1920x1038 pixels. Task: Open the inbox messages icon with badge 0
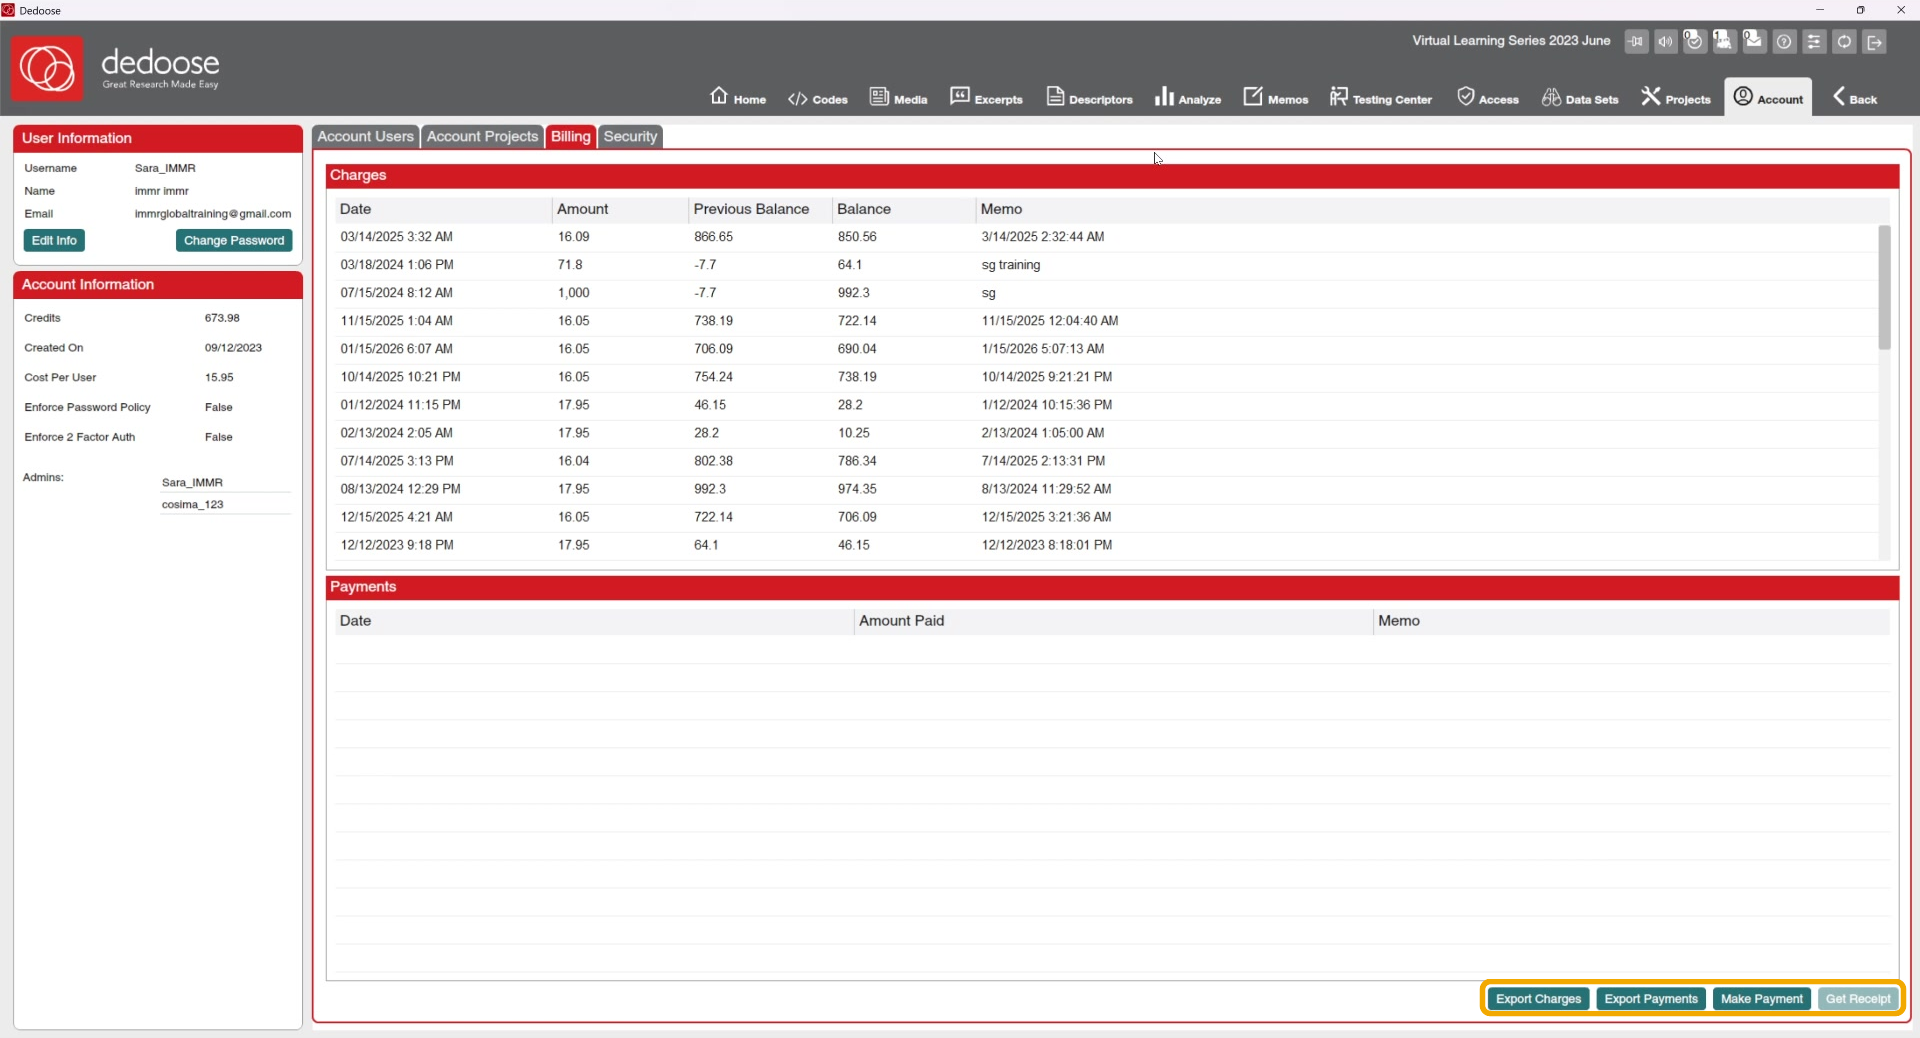(1754, 41)
